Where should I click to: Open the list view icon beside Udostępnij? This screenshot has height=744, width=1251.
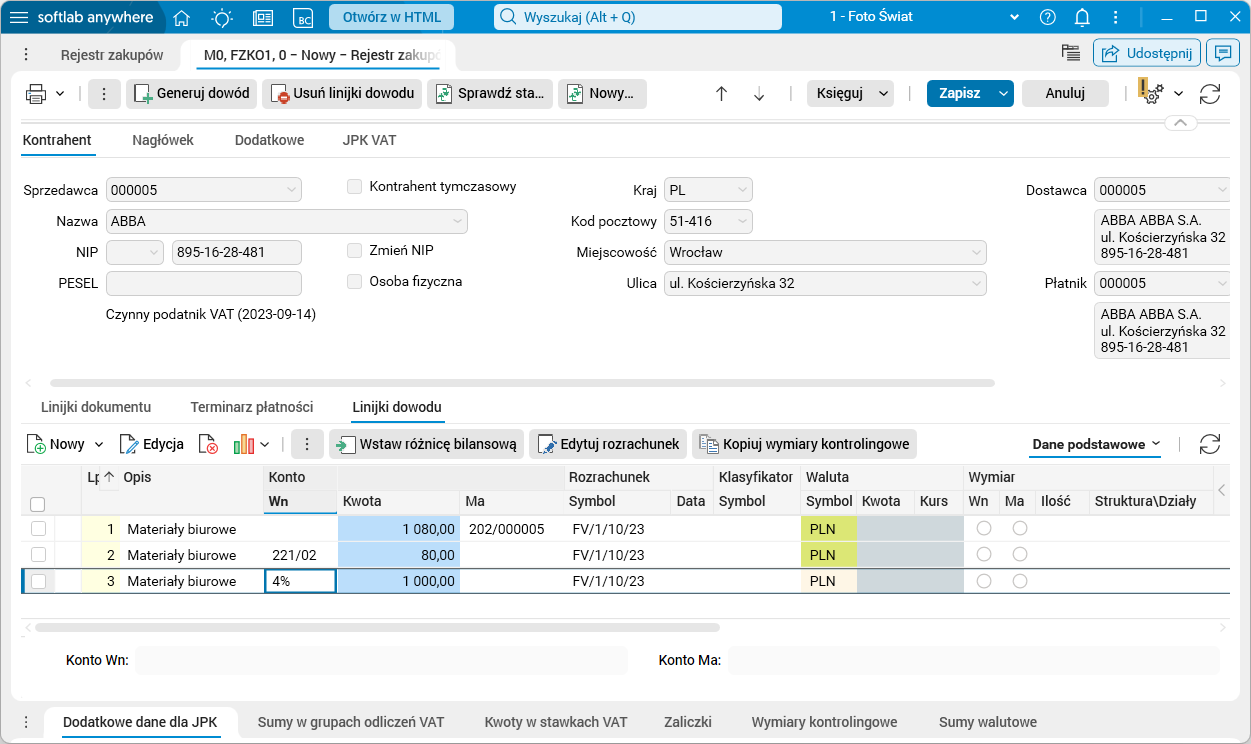1071,53
